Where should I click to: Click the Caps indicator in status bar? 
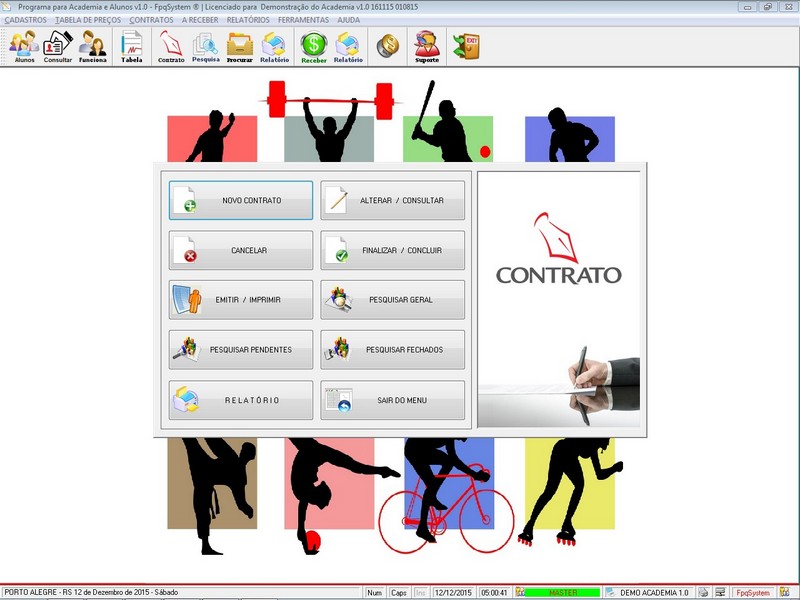[x=398, y=593]
